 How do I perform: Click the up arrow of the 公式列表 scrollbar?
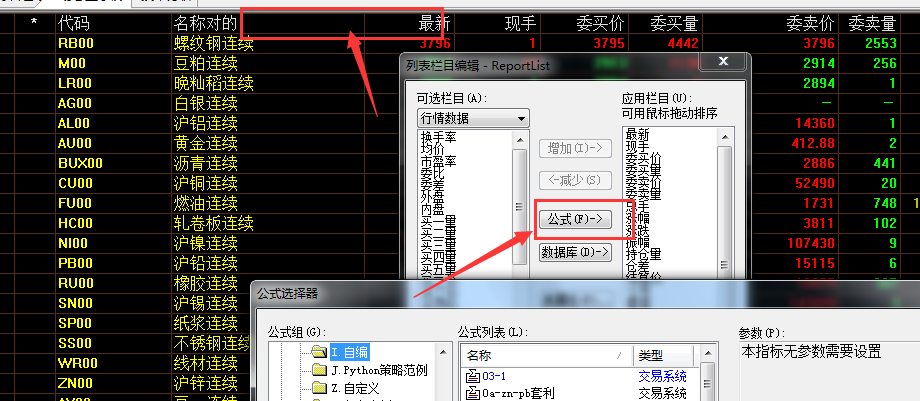708,353
